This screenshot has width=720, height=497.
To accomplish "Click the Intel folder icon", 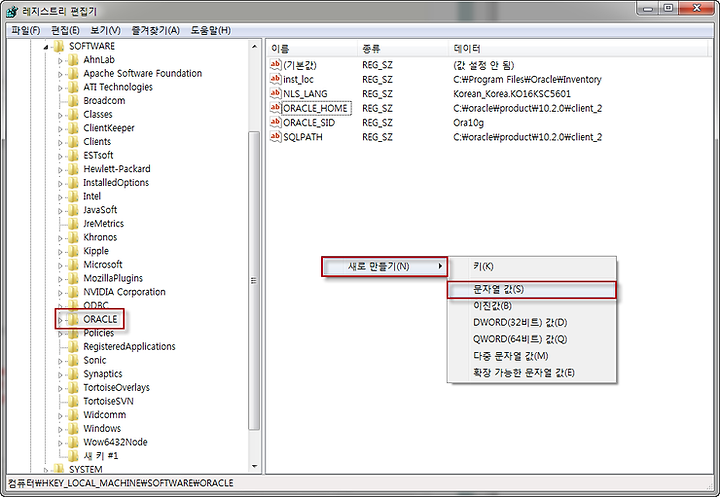I will pos(73,197).
